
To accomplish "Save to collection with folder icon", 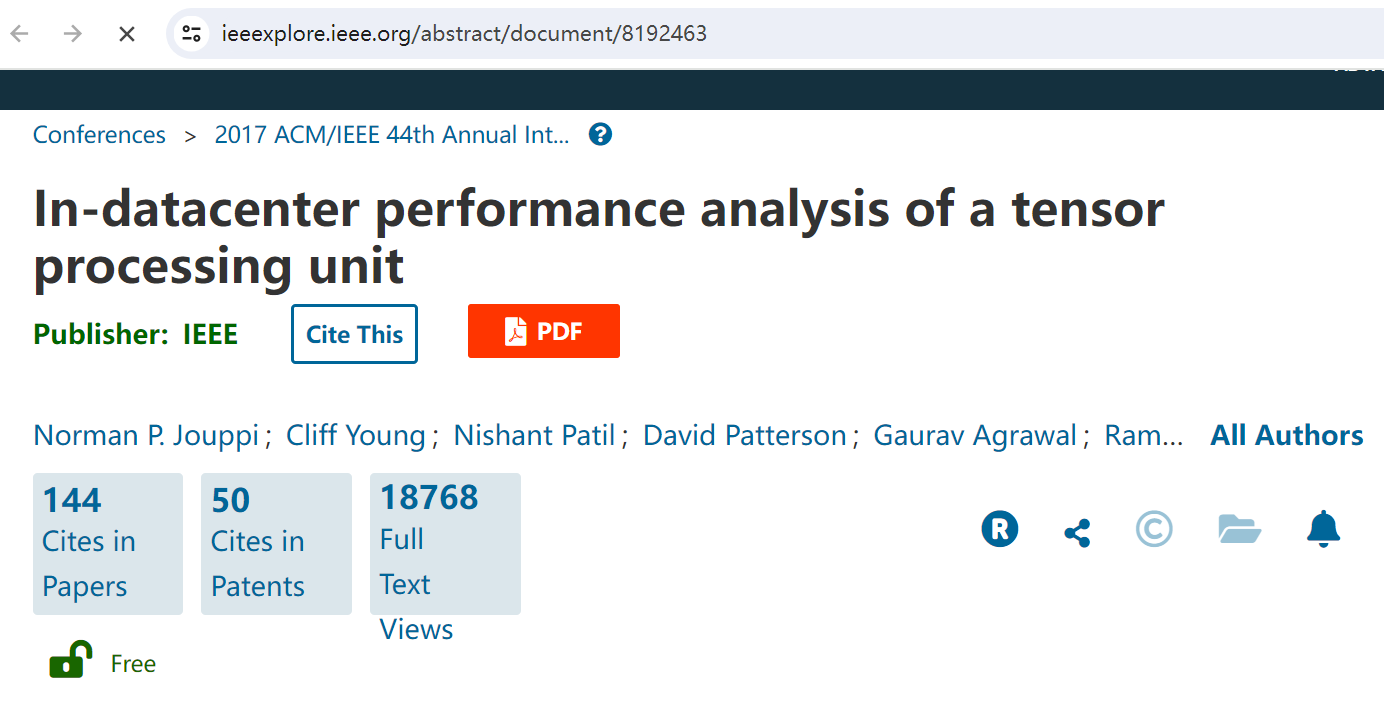I will coord(1240,528).
